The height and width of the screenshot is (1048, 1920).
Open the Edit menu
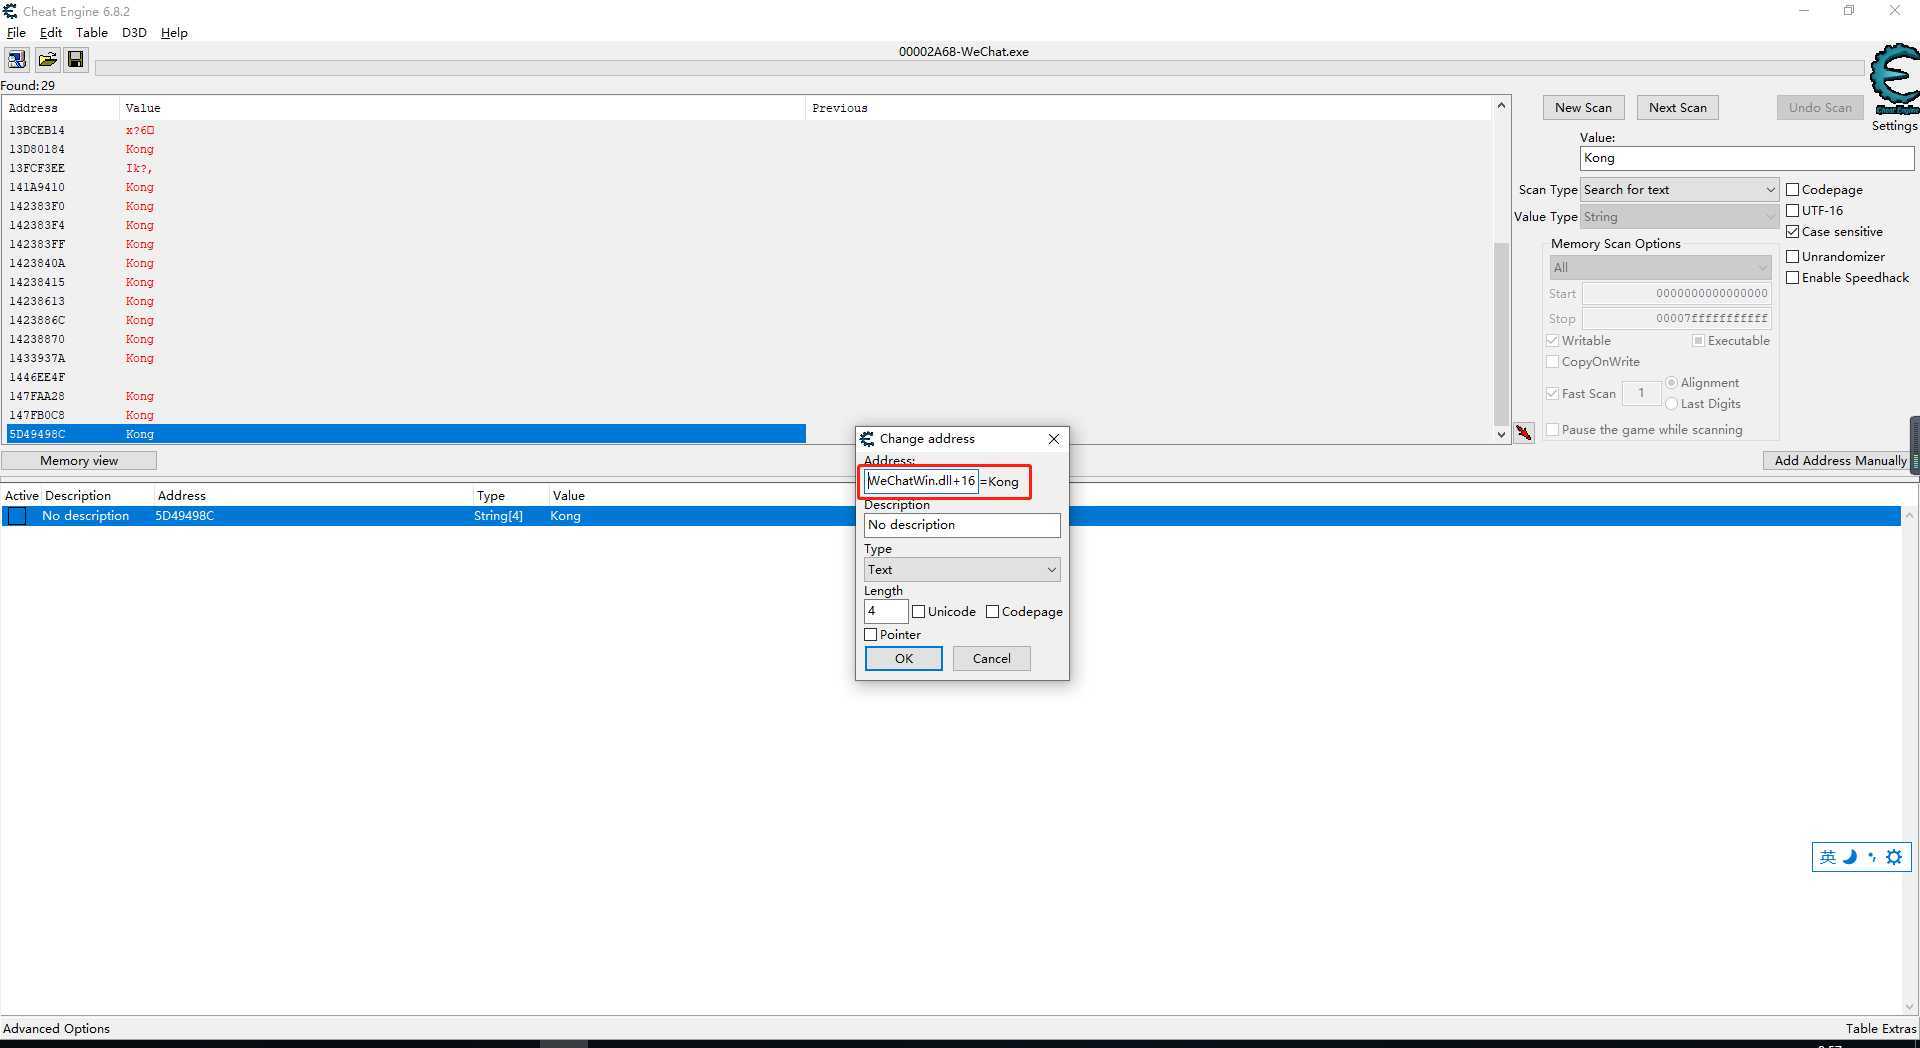50,33
